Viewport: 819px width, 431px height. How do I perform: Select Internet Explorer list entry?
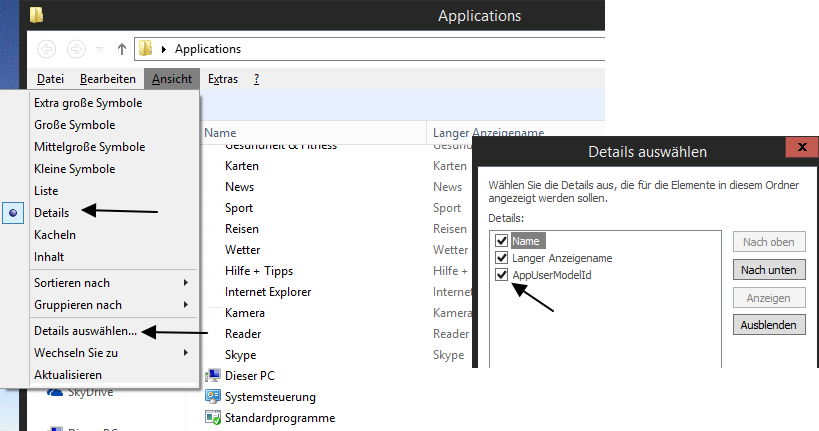[268, 292]
